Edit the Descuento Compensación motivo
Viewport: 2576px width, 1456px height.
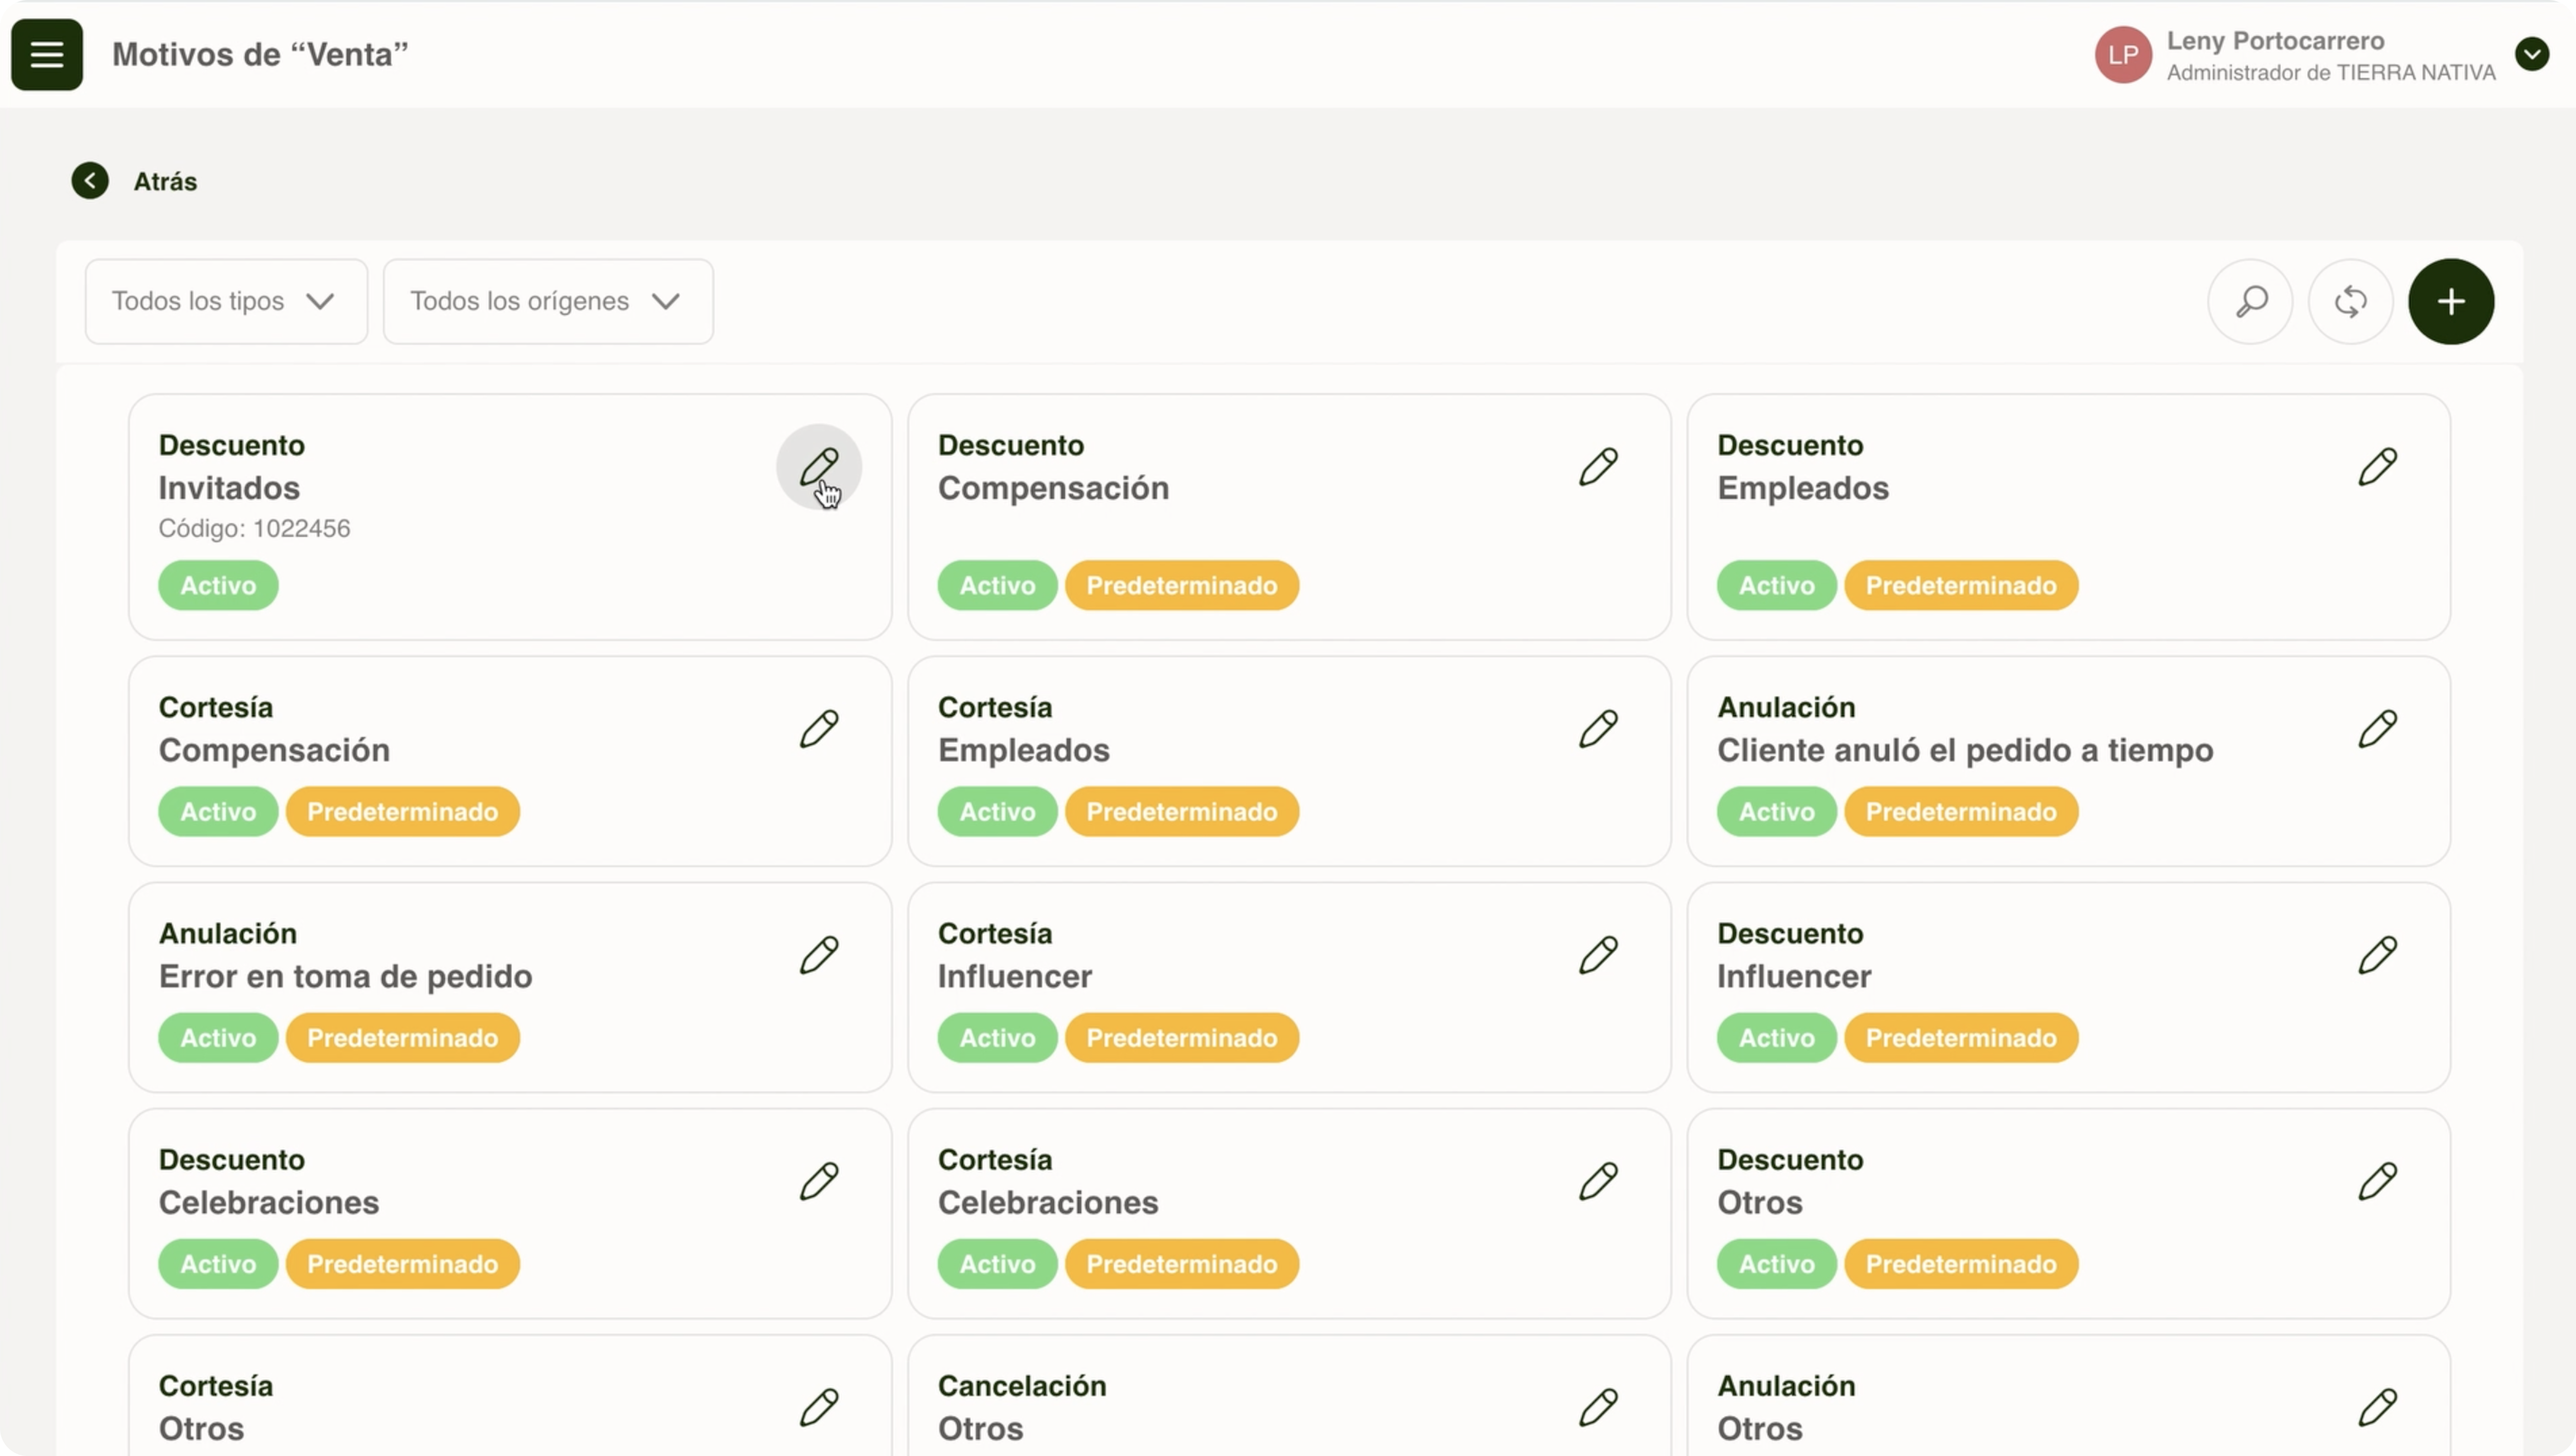click(1598, 466)
